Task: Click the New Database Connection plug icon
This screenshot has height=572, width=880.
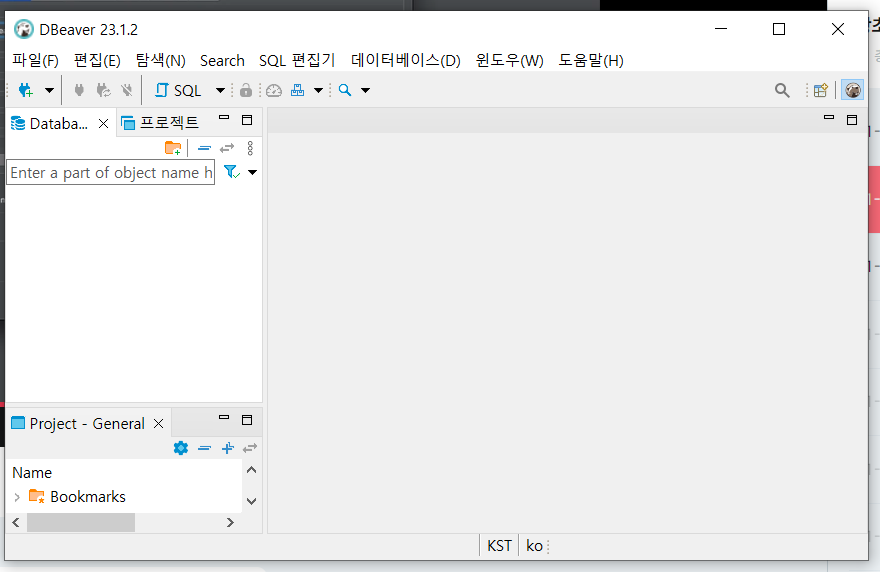Action: (26, 90)
